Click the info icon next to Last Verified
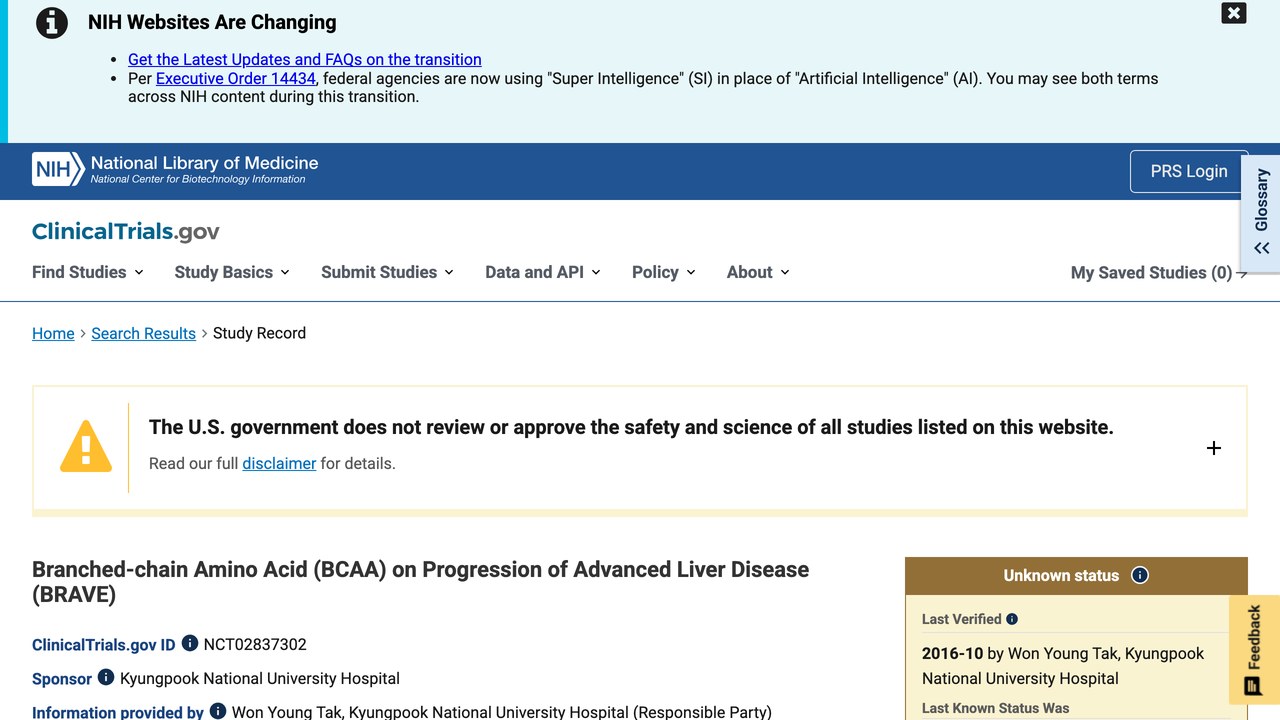 pyautogui.click(x=1012, y=619)
